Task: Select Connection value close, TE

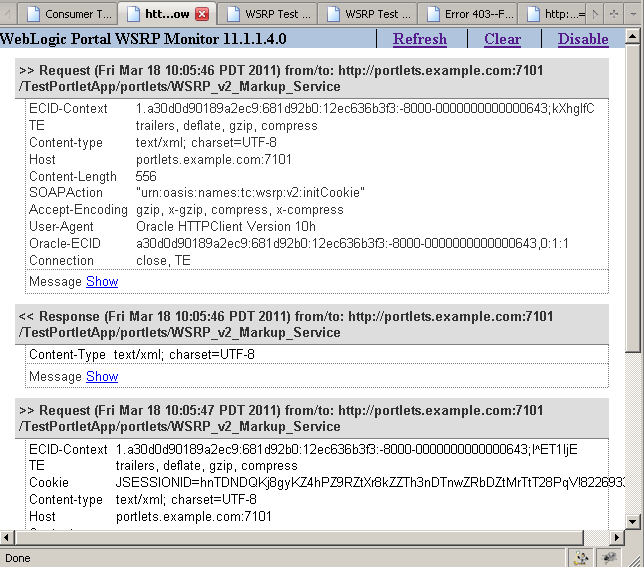Action: pyautogui.click(x=163, y=260)
